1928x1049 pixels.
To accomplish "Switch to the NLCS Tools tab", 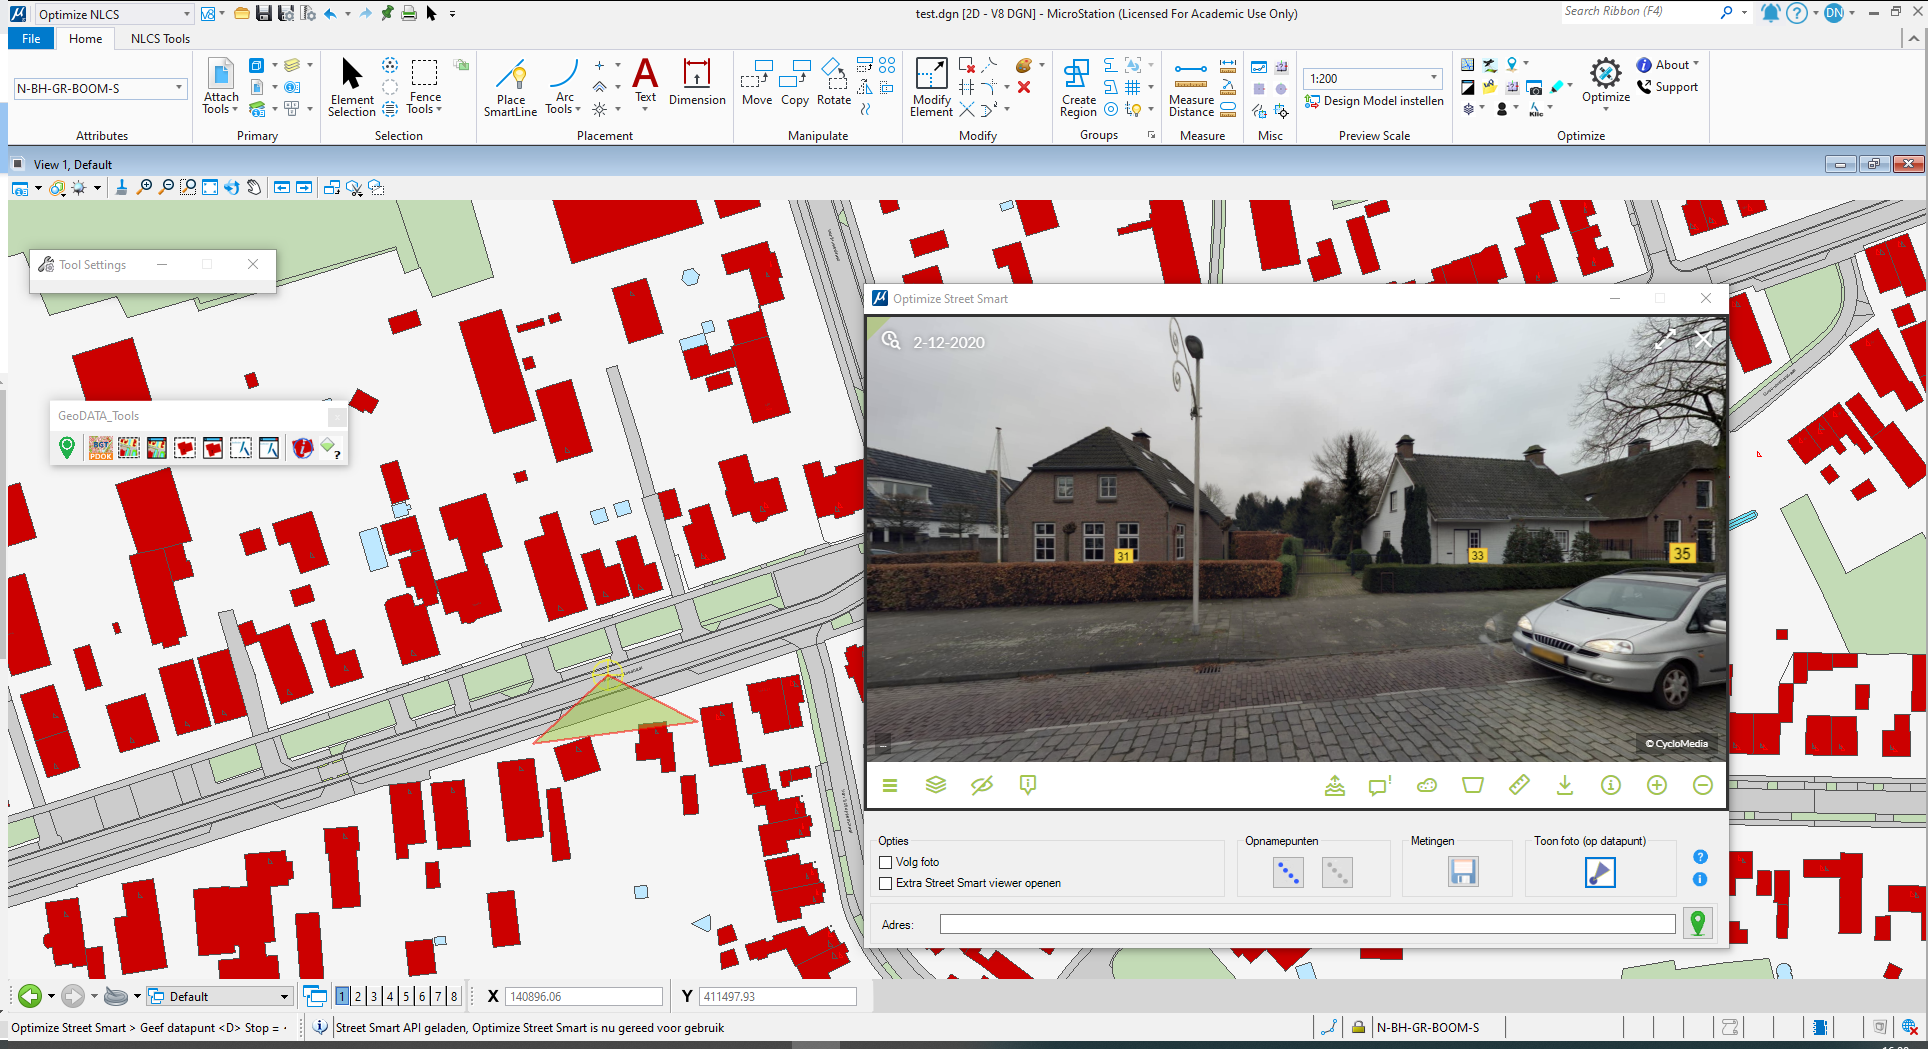I will tap(160, 38).
